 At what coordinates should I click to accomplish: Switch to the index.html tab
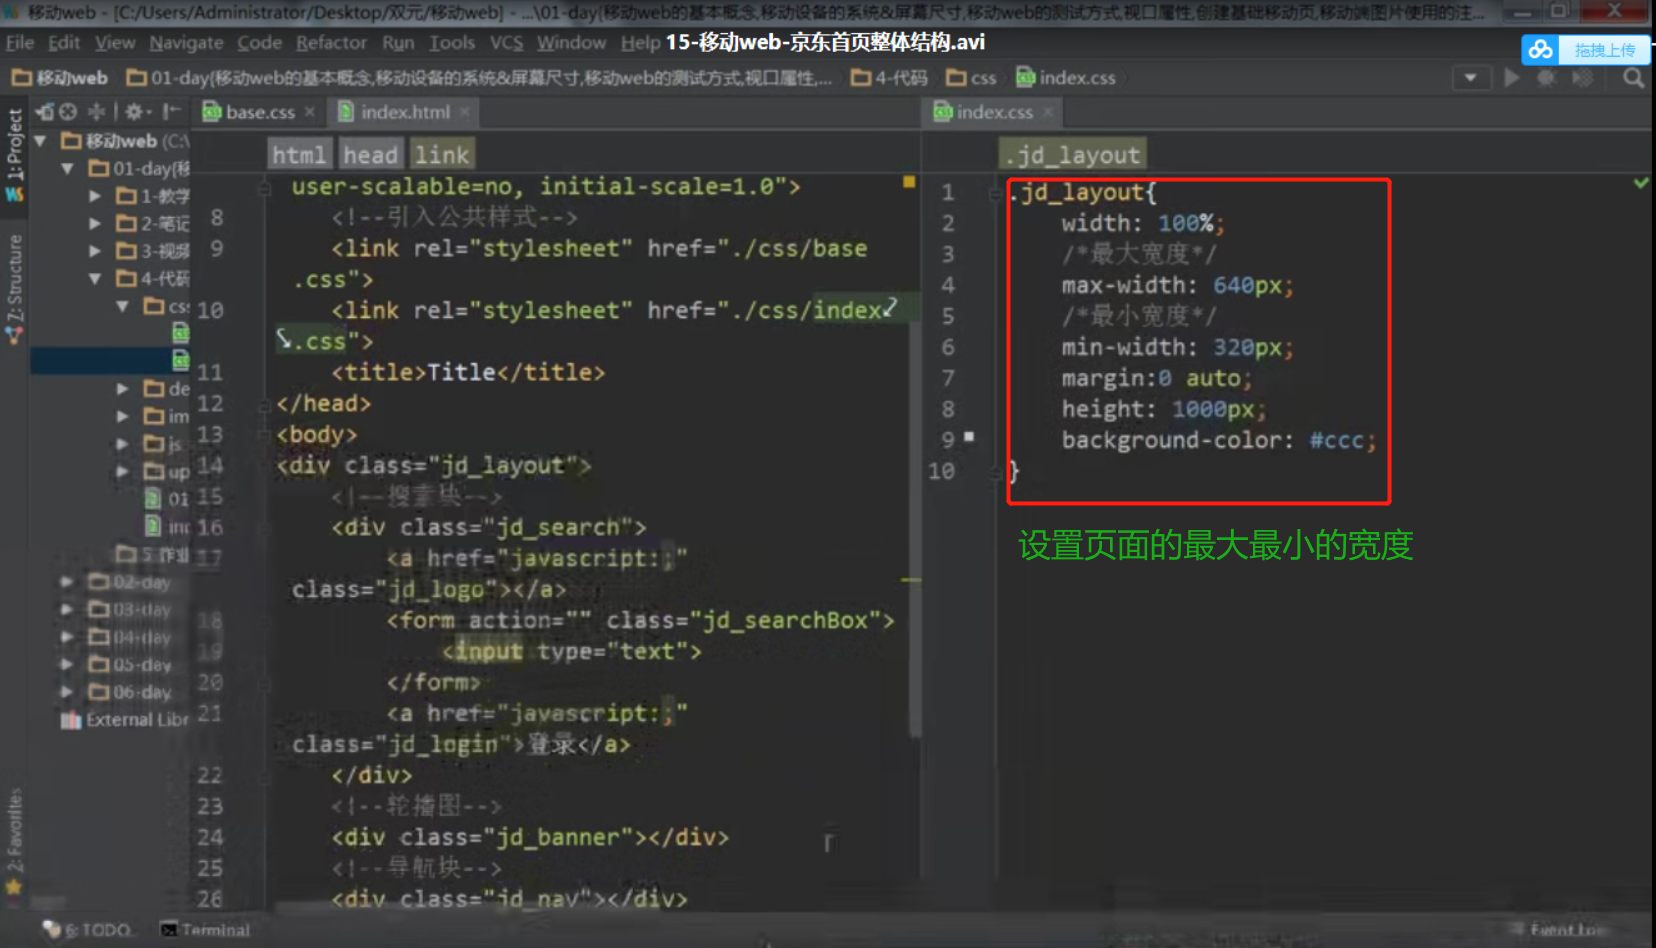pyautogui.click(x=403, y=112)
